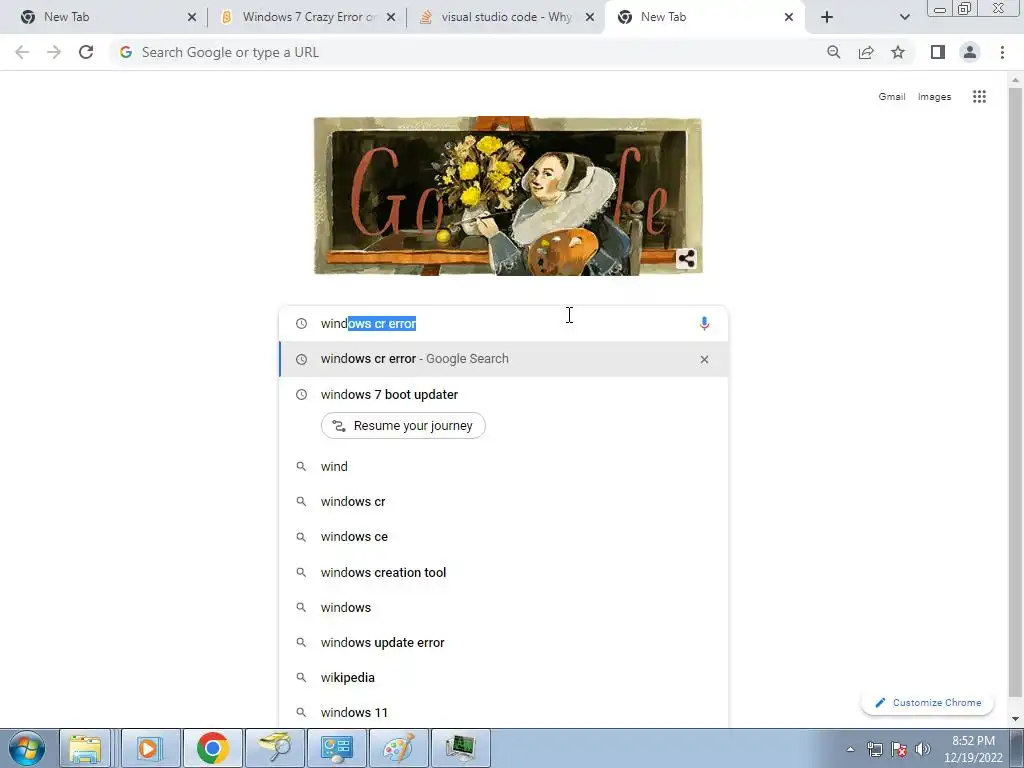Click the voice search microphone icon
Screen dimensions: 1024x768
click(704, 323)
